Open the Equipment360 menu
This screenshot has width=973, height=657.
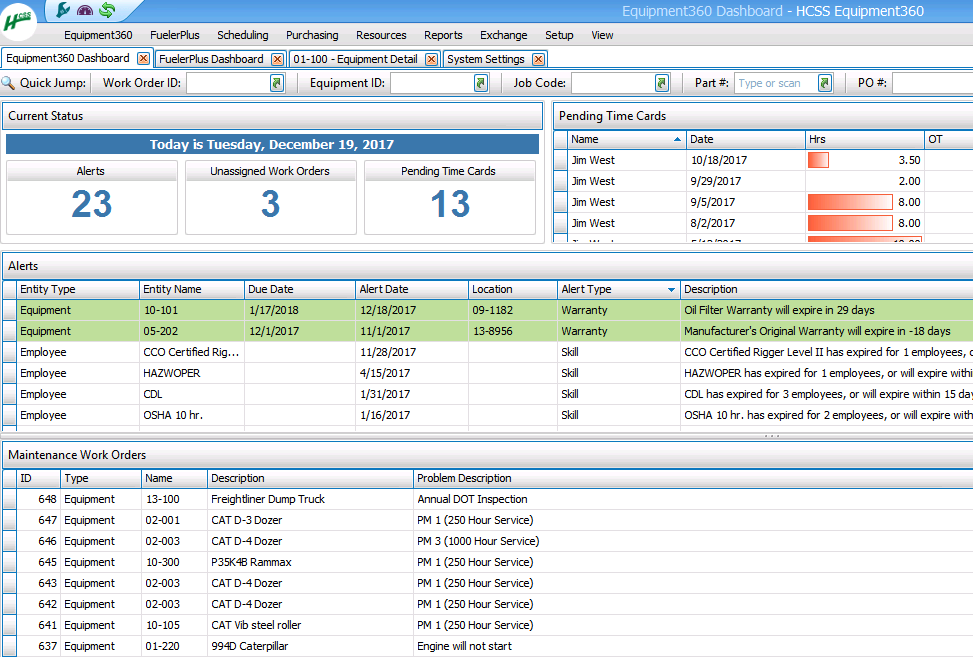point(98,35)
